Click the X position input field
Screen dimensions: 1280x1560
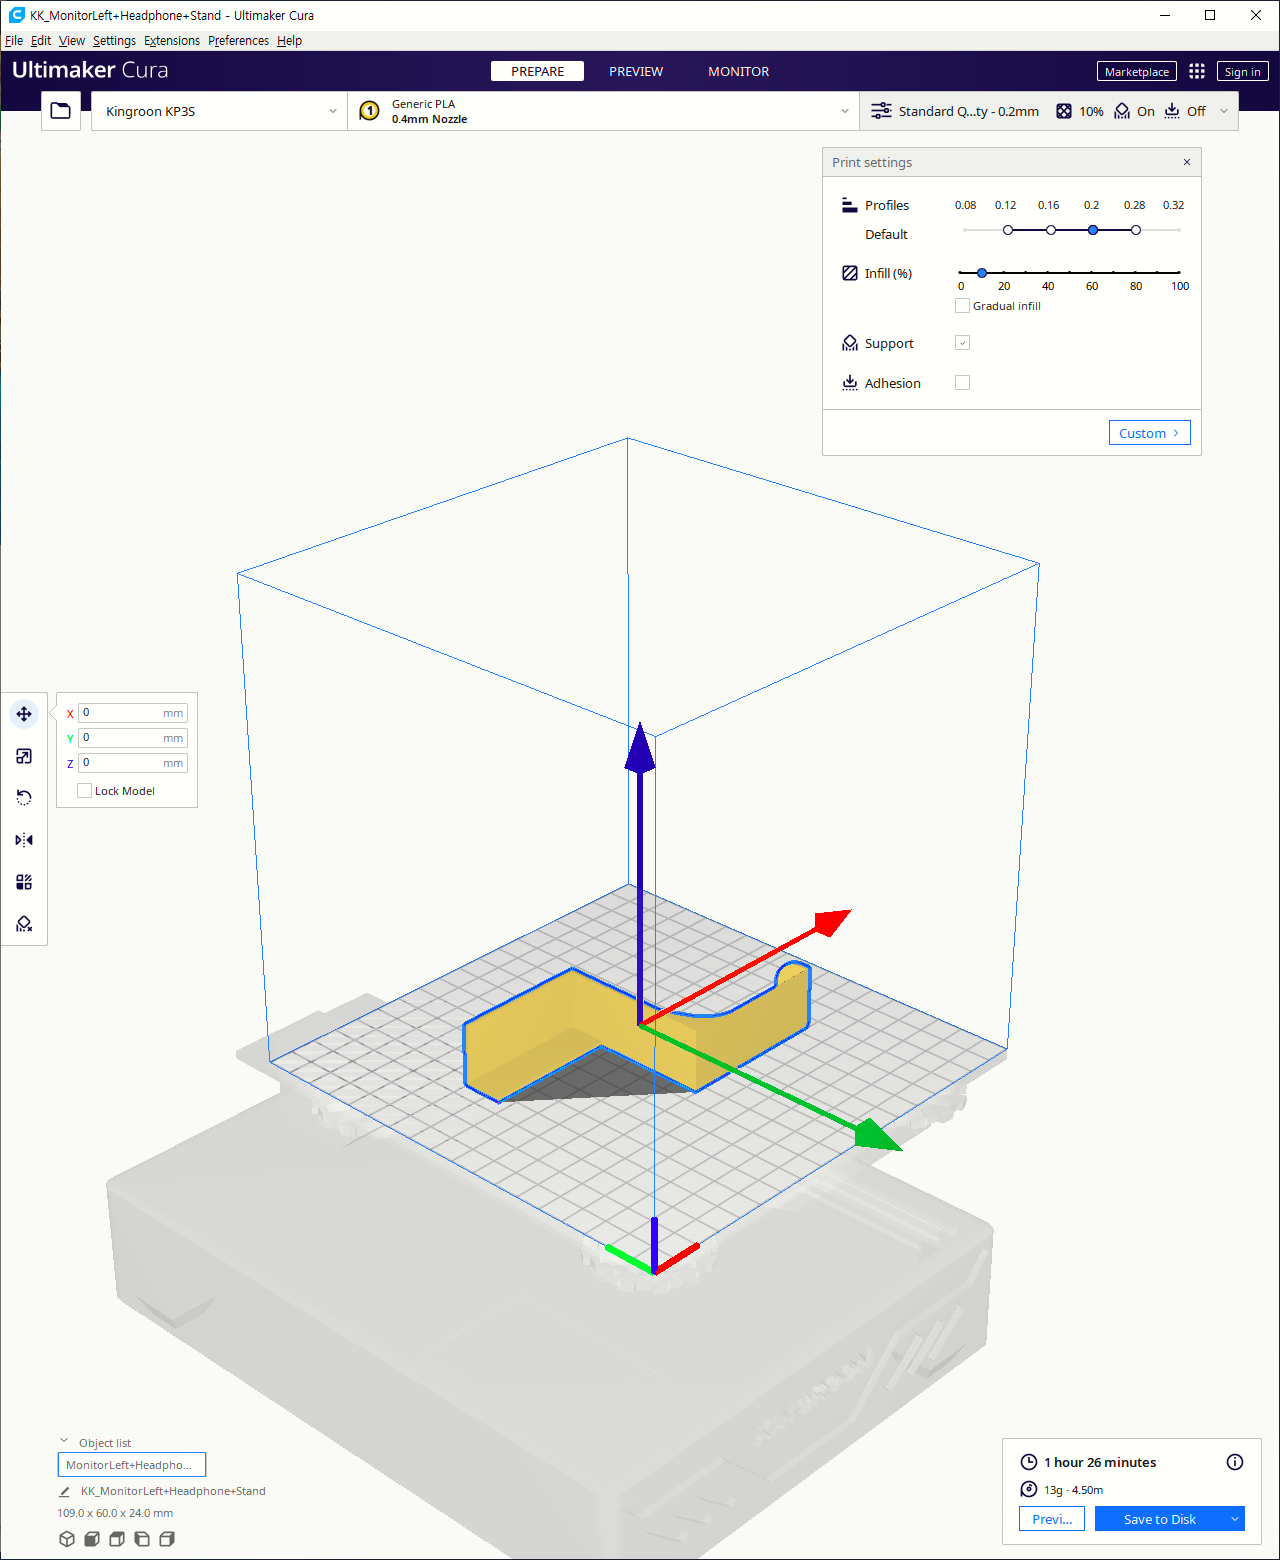[133, 713]
